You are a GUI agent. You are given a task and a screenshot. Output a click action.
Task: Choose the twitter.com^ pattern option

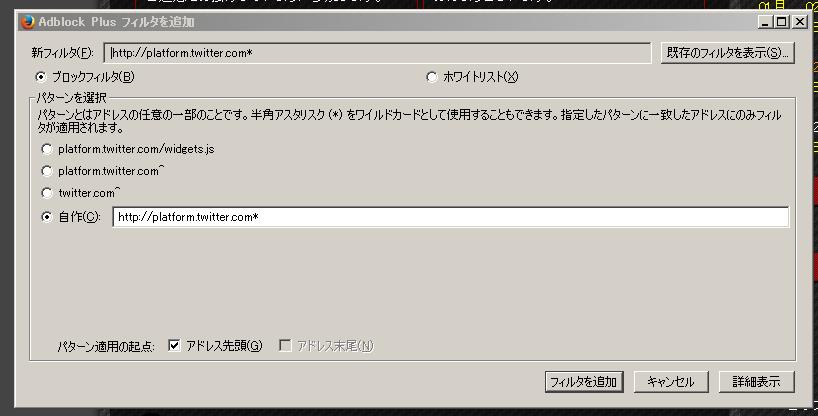click(47, 193)
